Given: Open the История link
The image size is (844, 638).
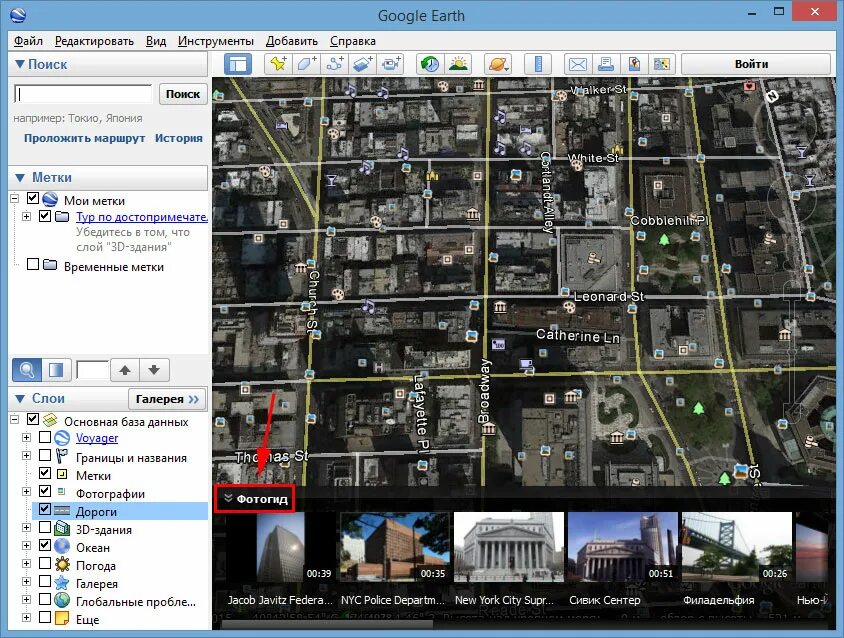Looking at the screenshot, I should (x=179, y=138).
